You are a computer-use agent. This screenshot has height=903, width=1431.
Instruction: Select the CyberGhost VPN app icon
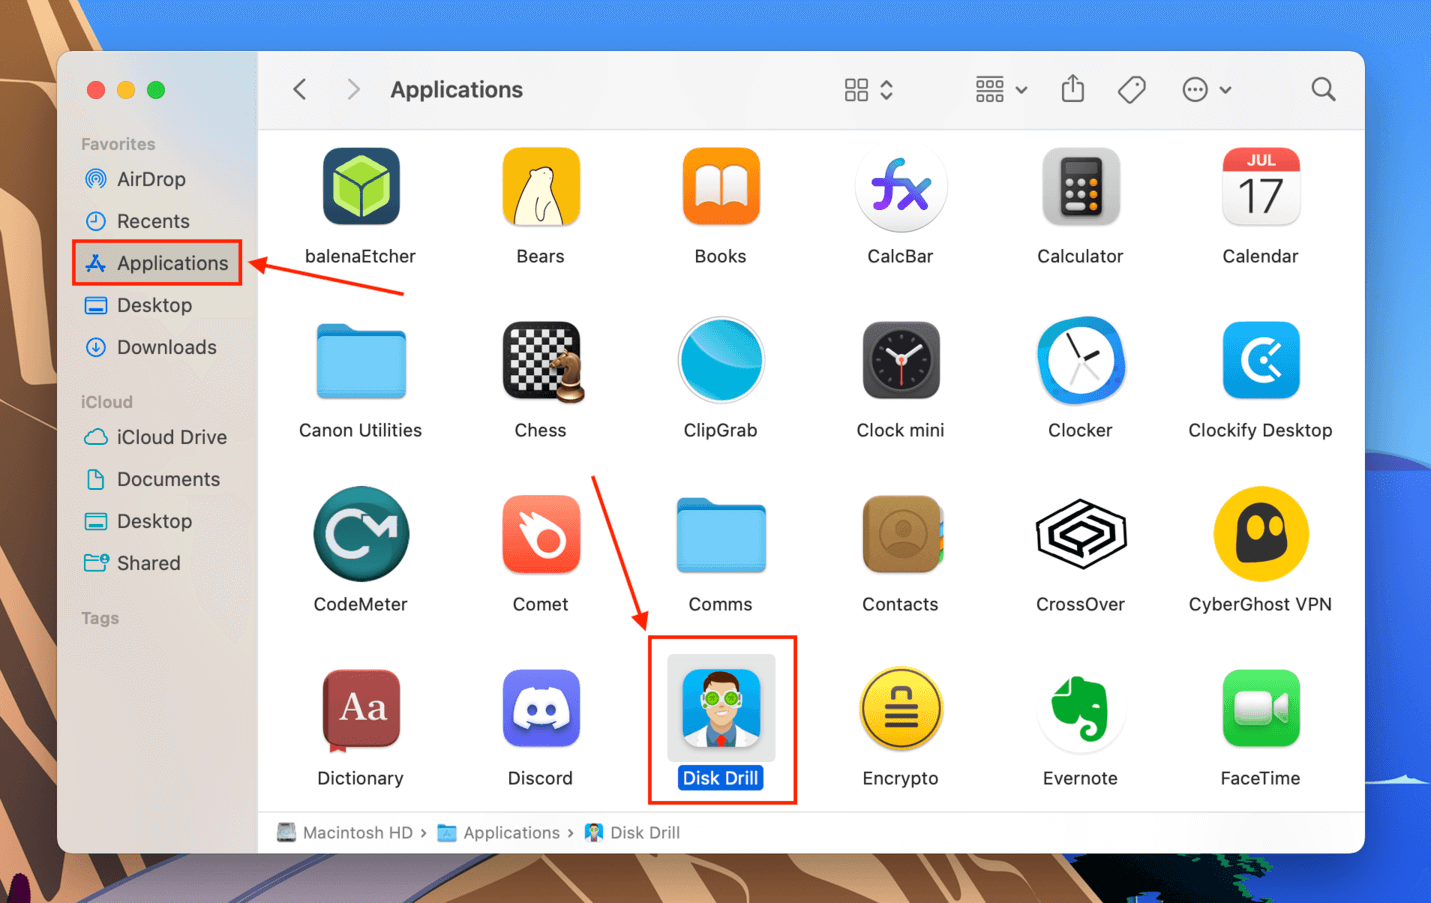pyautogui.click(x=1261, y=534)
